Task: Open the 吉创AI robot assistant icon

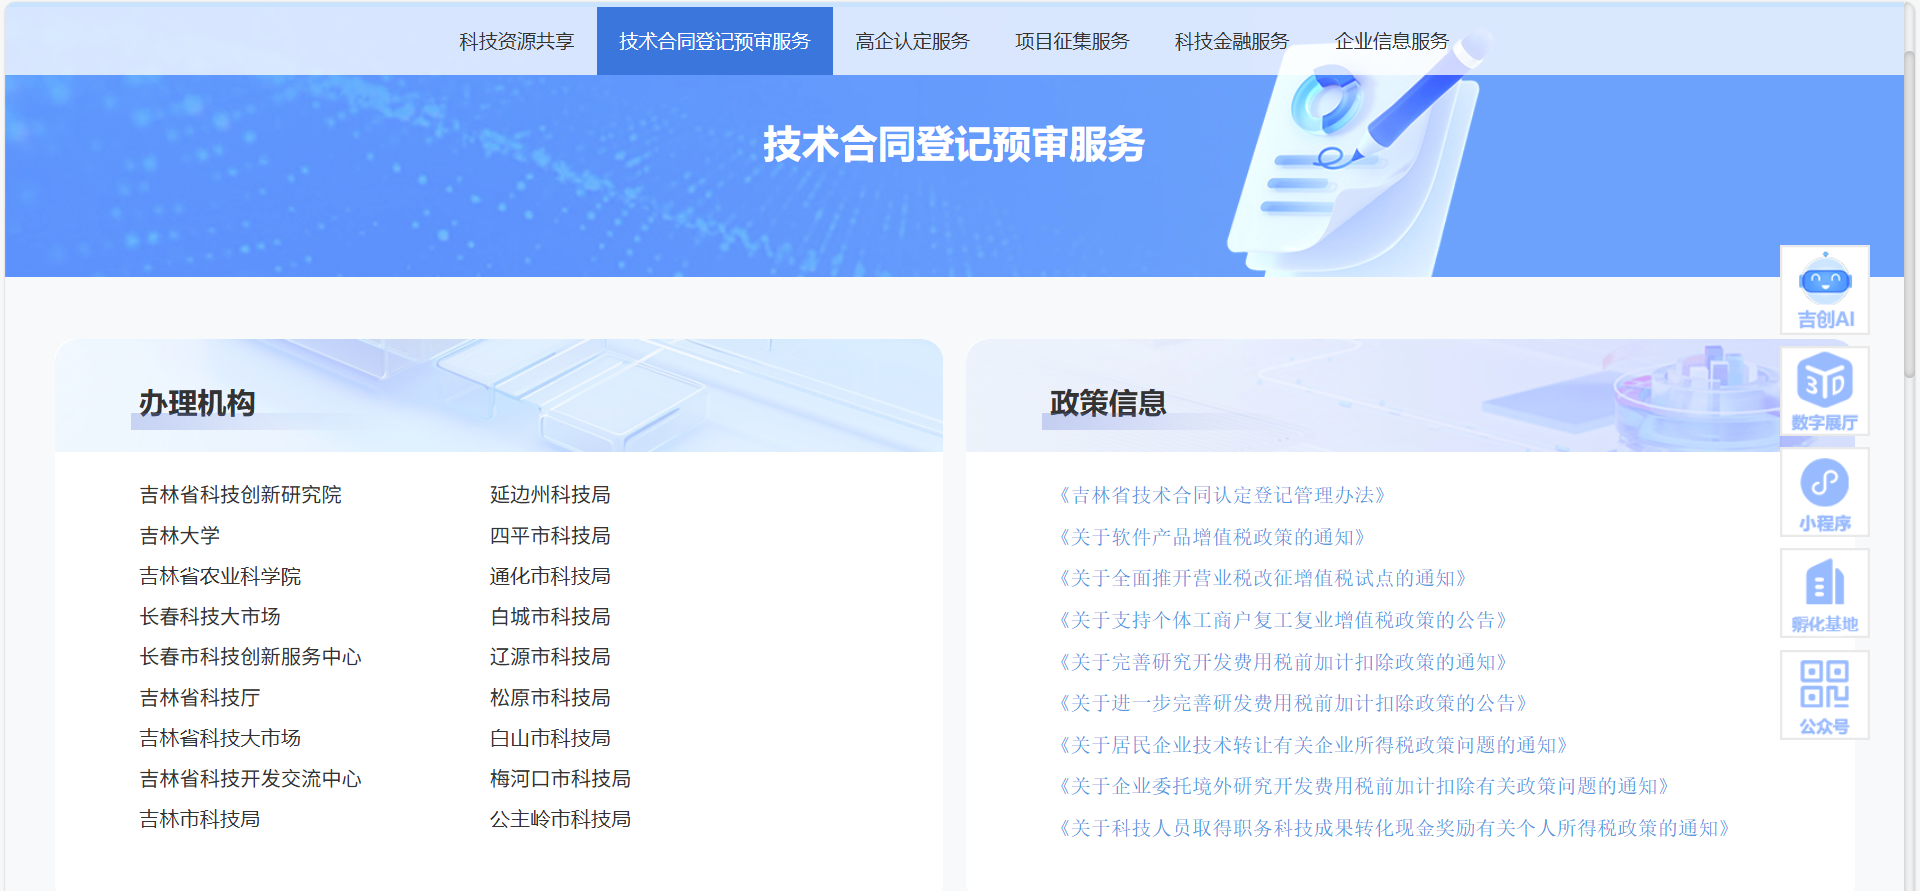Action: click(1824, 290)
